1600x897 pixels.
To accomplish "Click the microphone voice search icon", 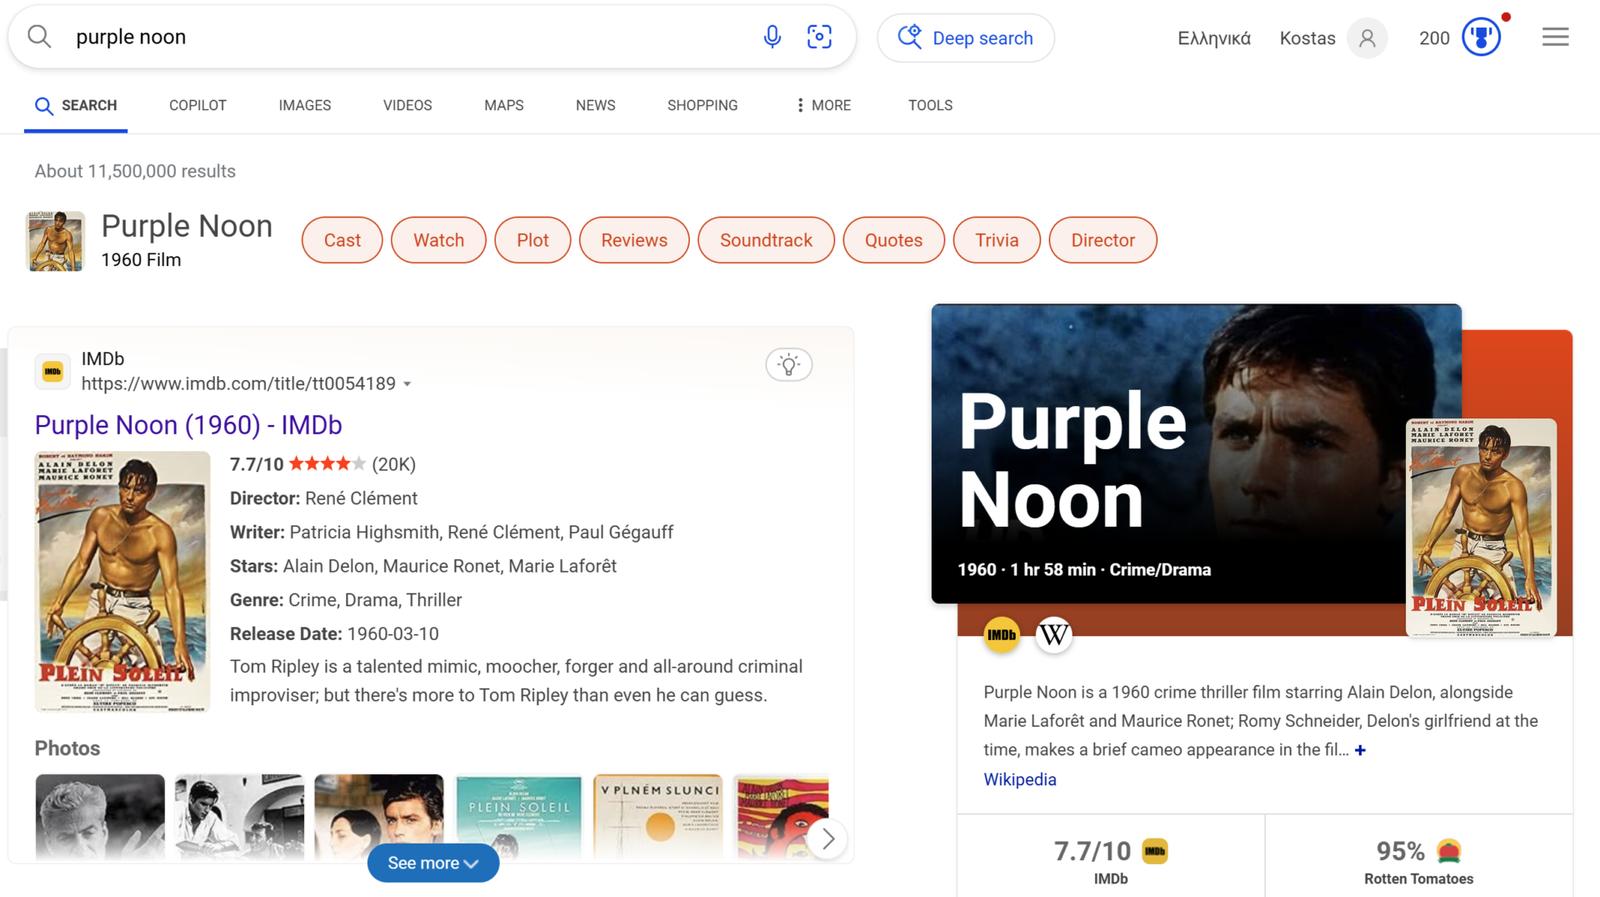I will (x=772, y=37).
